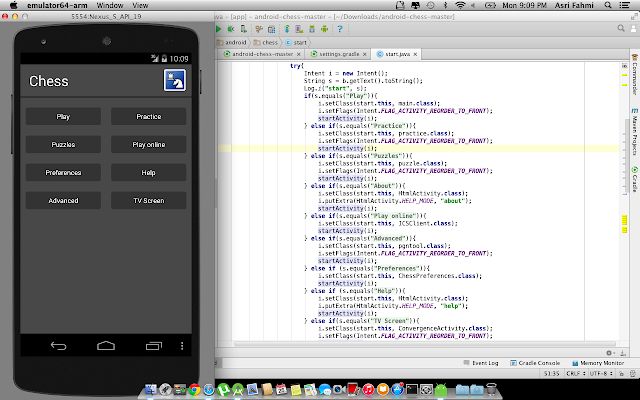
Task: Open the emulator64-arm application menu
Action: pyautogui.click(x=57, y=5)
